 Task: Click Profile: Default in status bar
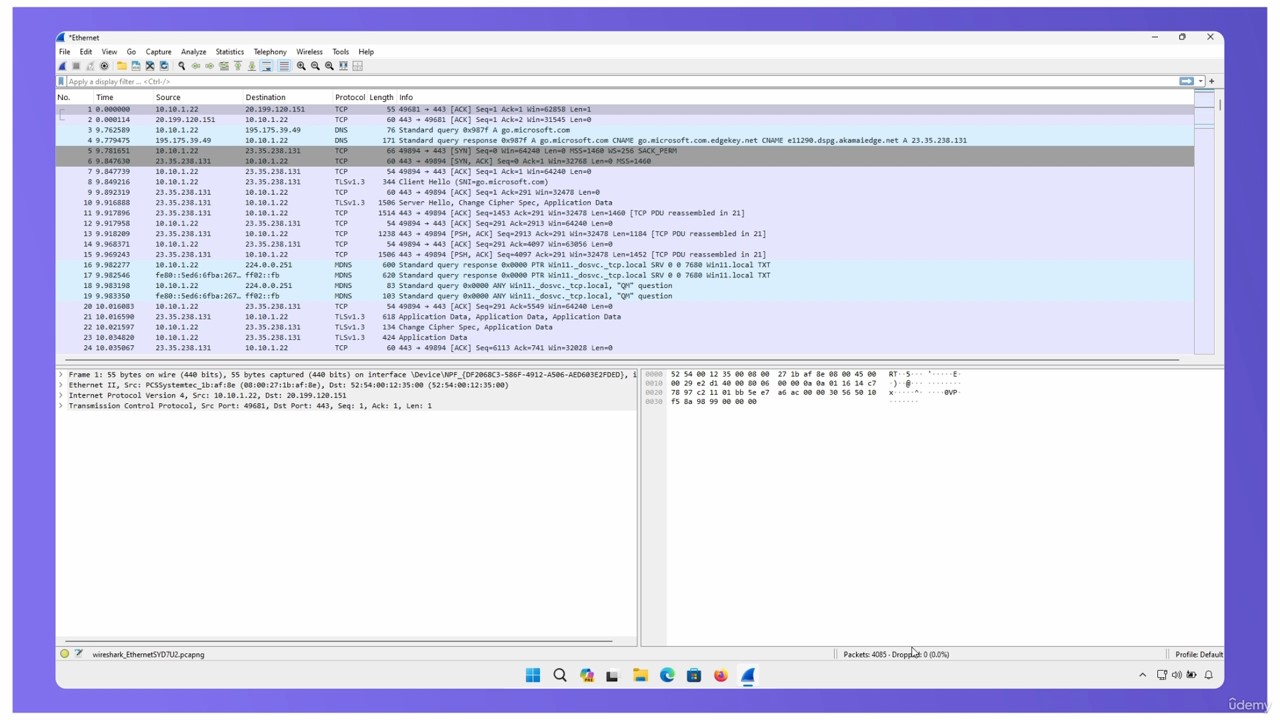[1198, 654]
